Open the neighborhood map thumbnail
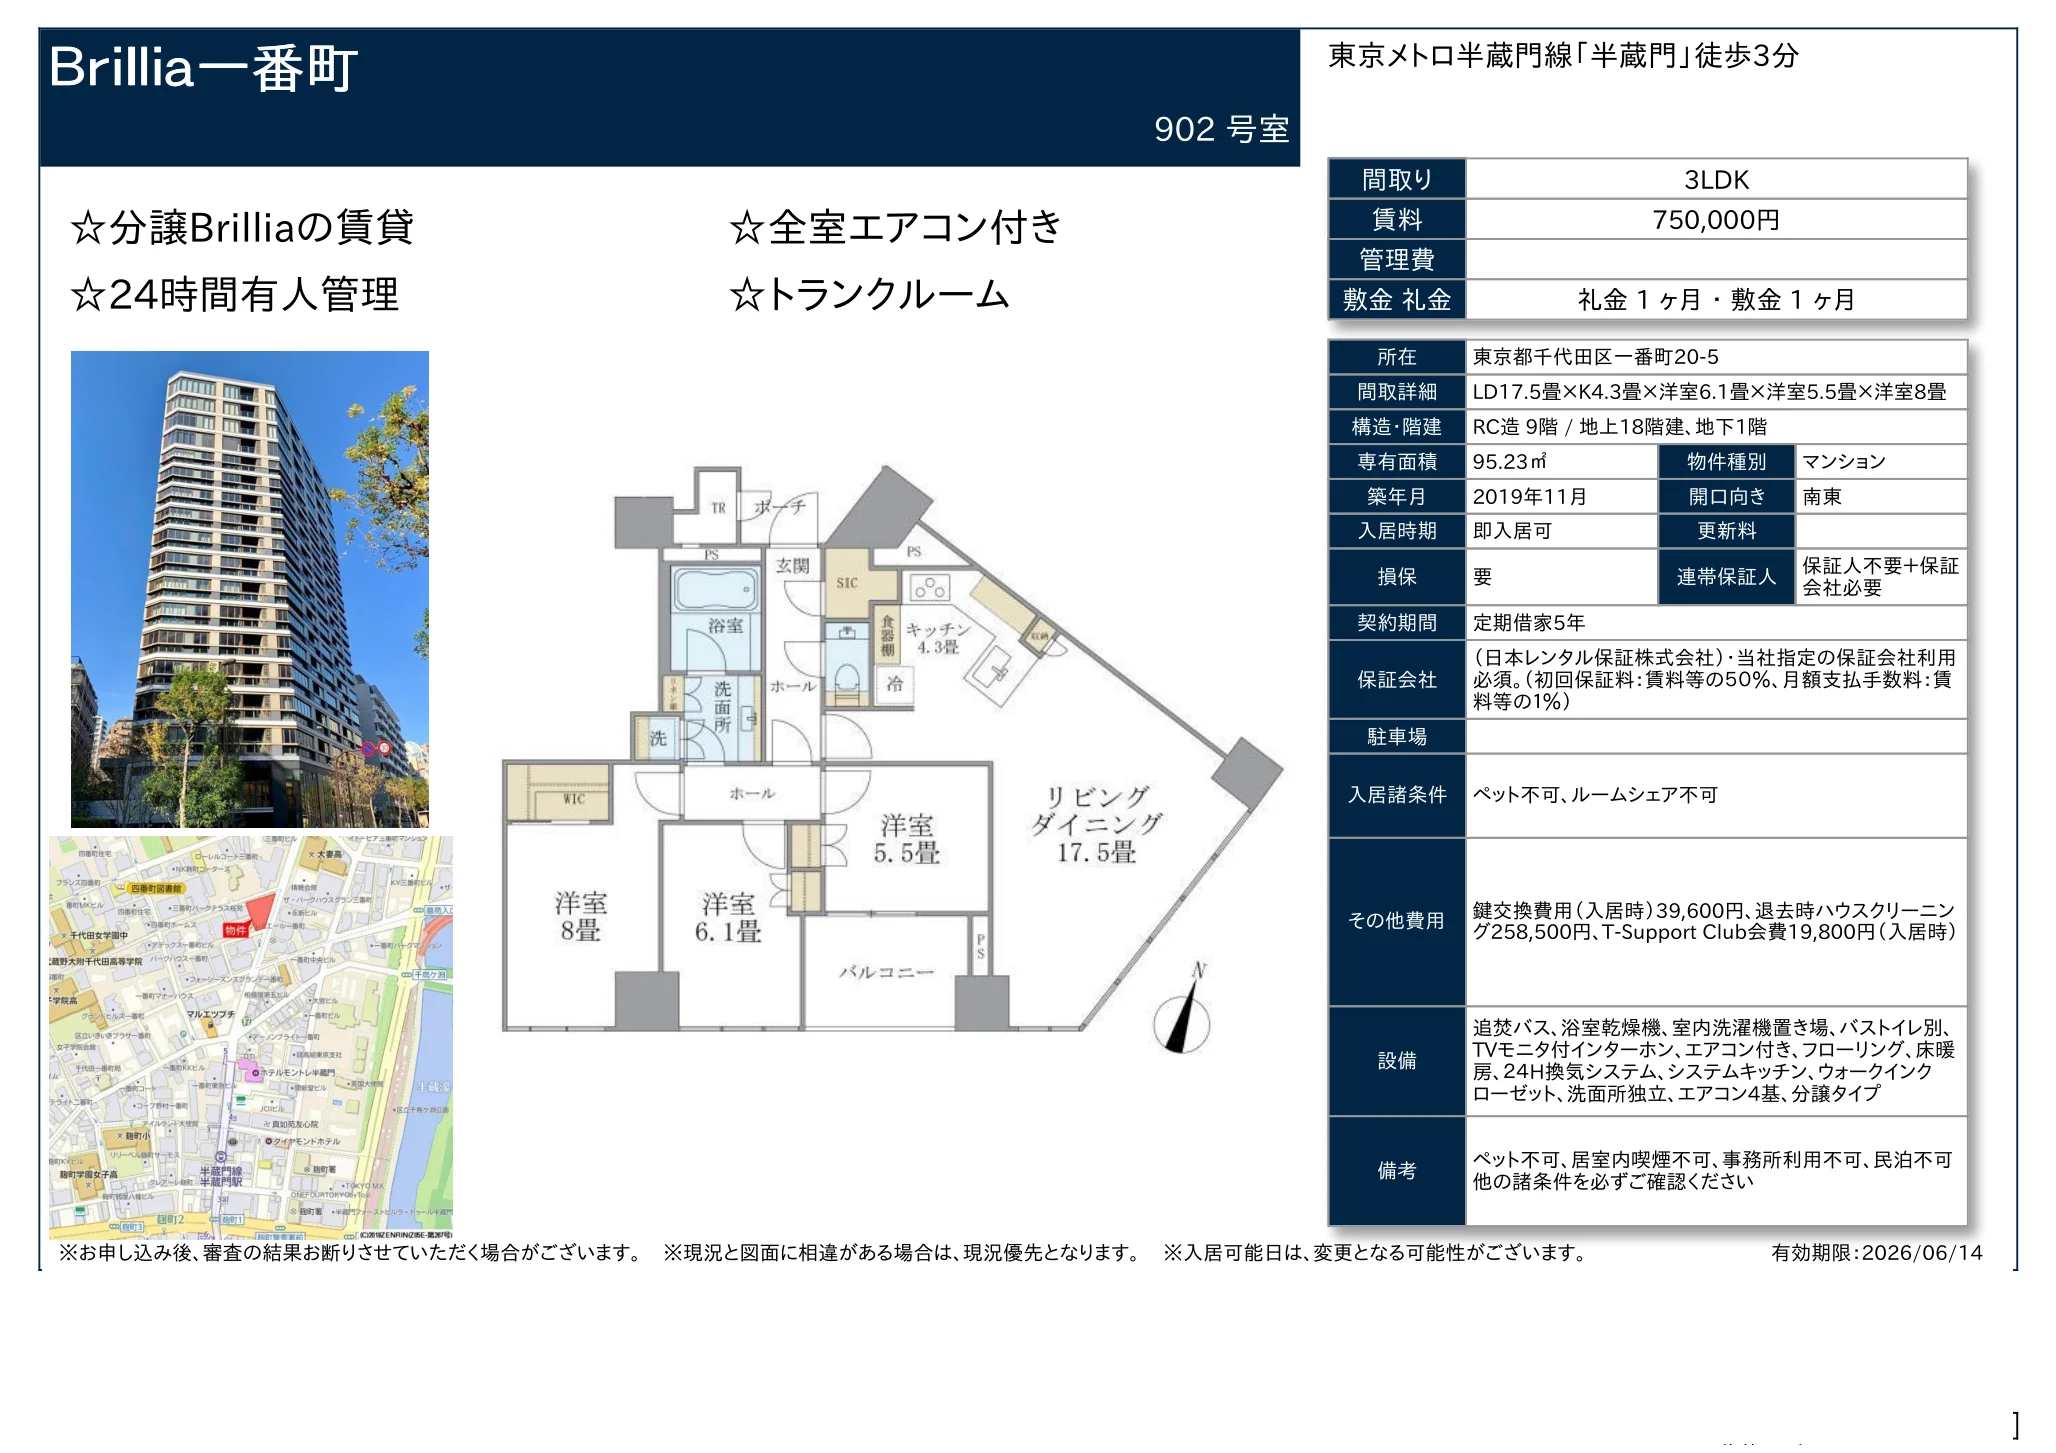 pos(251,1037)
